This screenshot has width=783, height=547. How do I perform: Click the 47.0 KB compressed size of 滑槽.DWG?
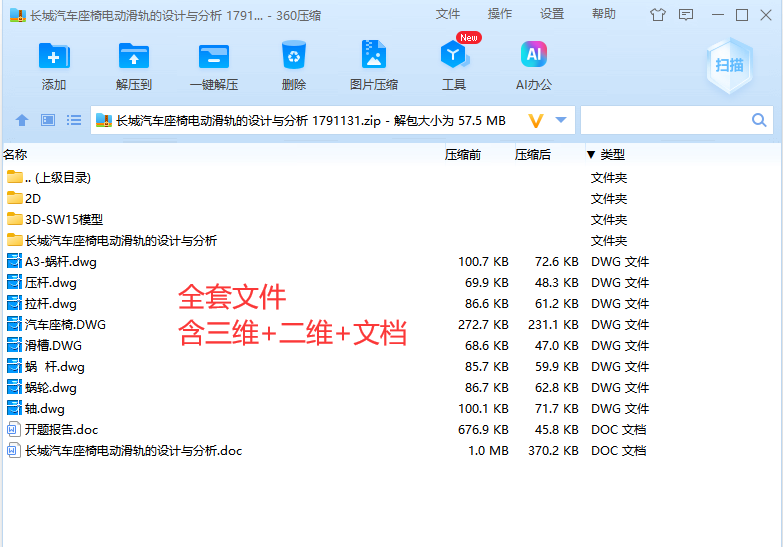556,346
